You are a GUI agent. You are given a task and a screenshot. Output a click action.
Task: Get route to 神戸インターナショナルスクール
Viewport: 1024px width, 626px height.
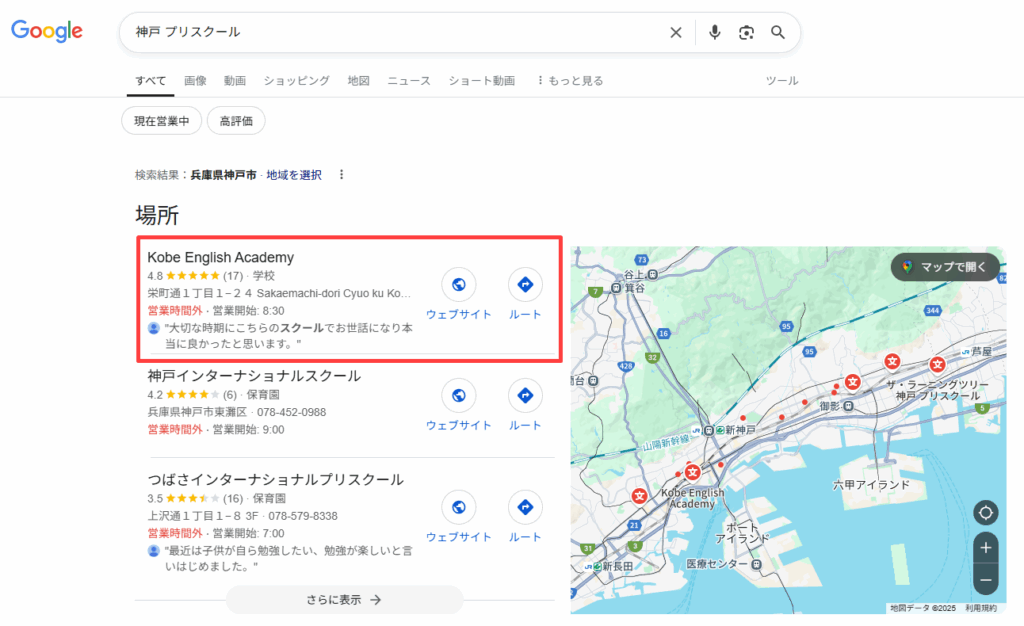pyautogui.click(x=525, y=396)
